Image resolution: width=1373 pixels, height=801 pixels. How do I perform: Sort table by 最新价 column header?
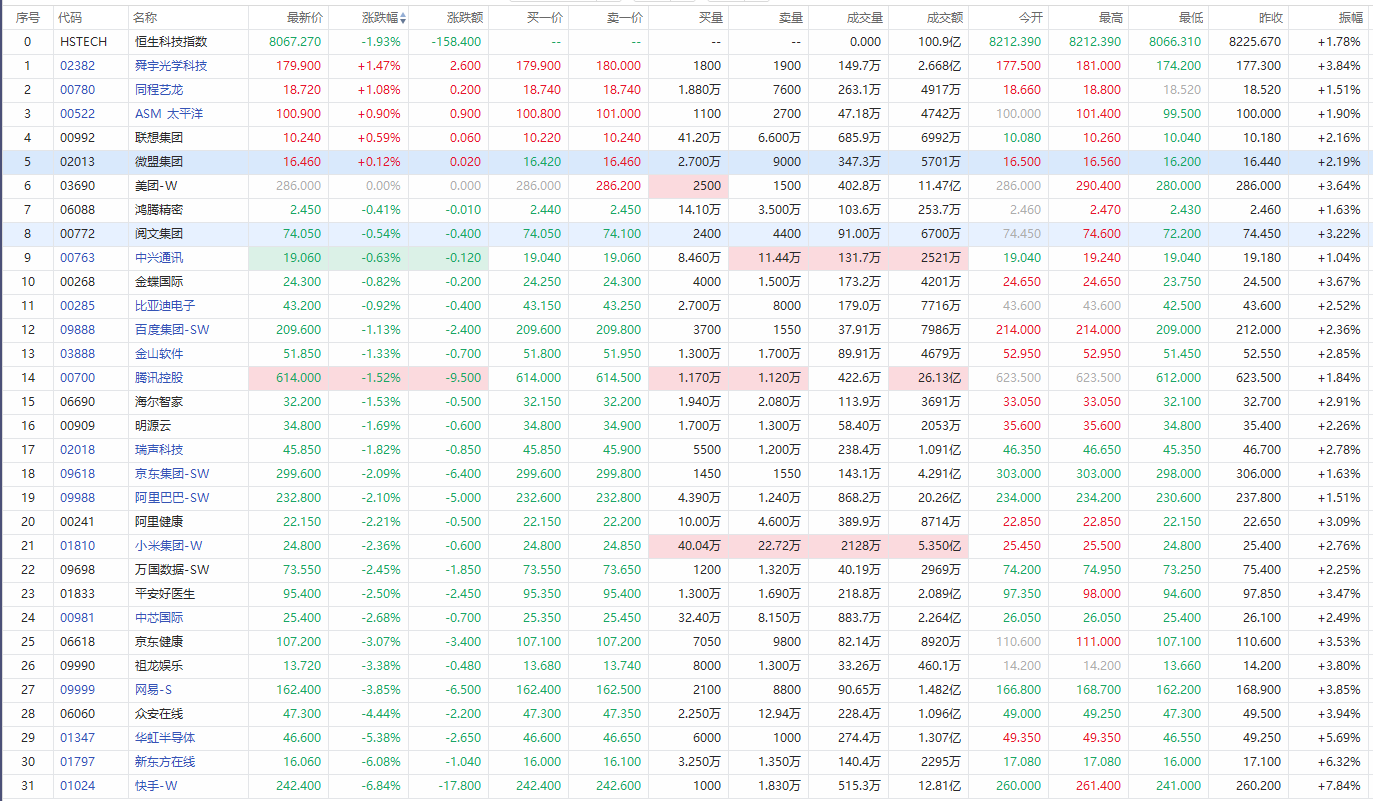pos(304,18)
